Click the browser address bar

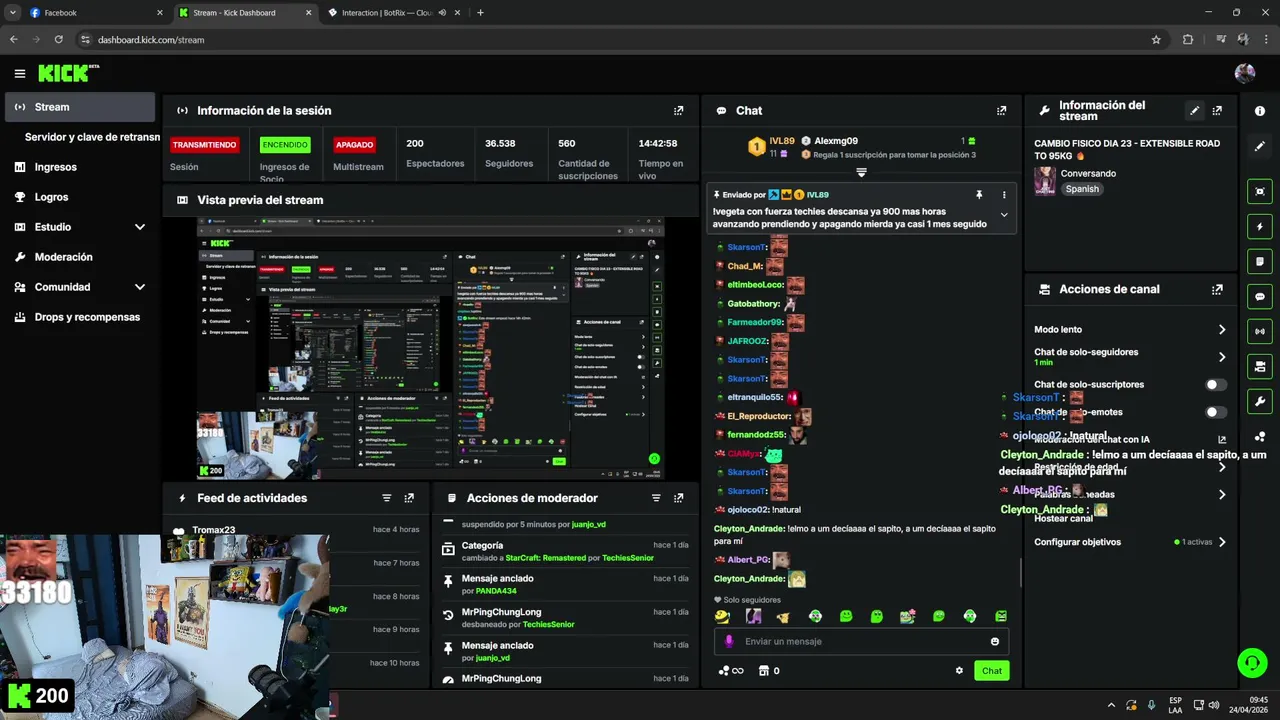click(620, 40)
